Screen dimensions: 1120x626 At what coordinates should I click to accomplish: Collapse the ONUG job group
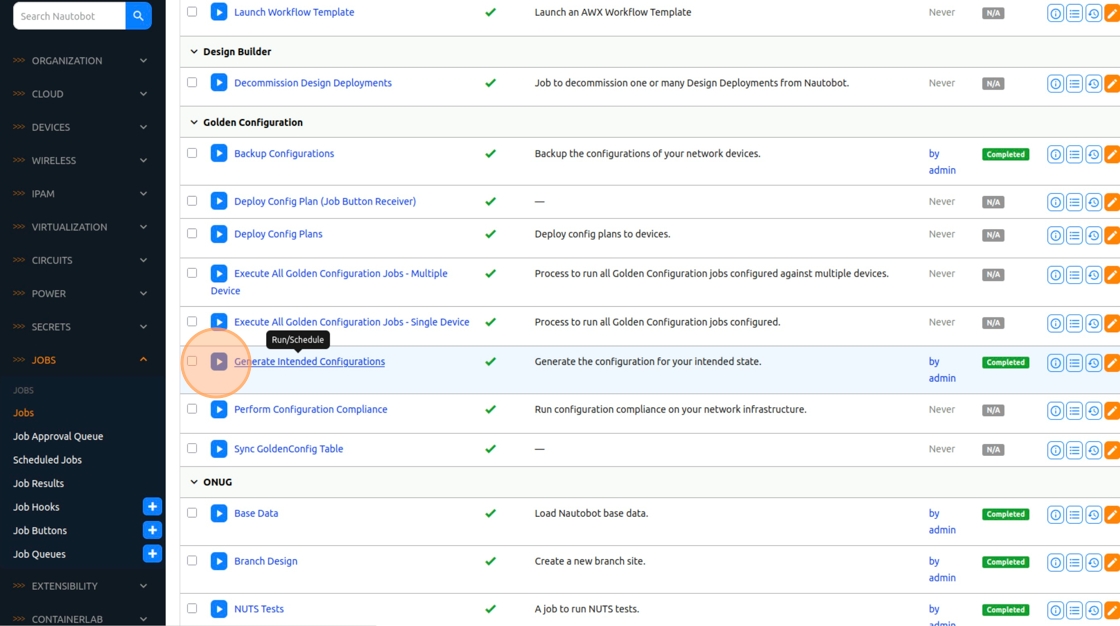[194, 482]
